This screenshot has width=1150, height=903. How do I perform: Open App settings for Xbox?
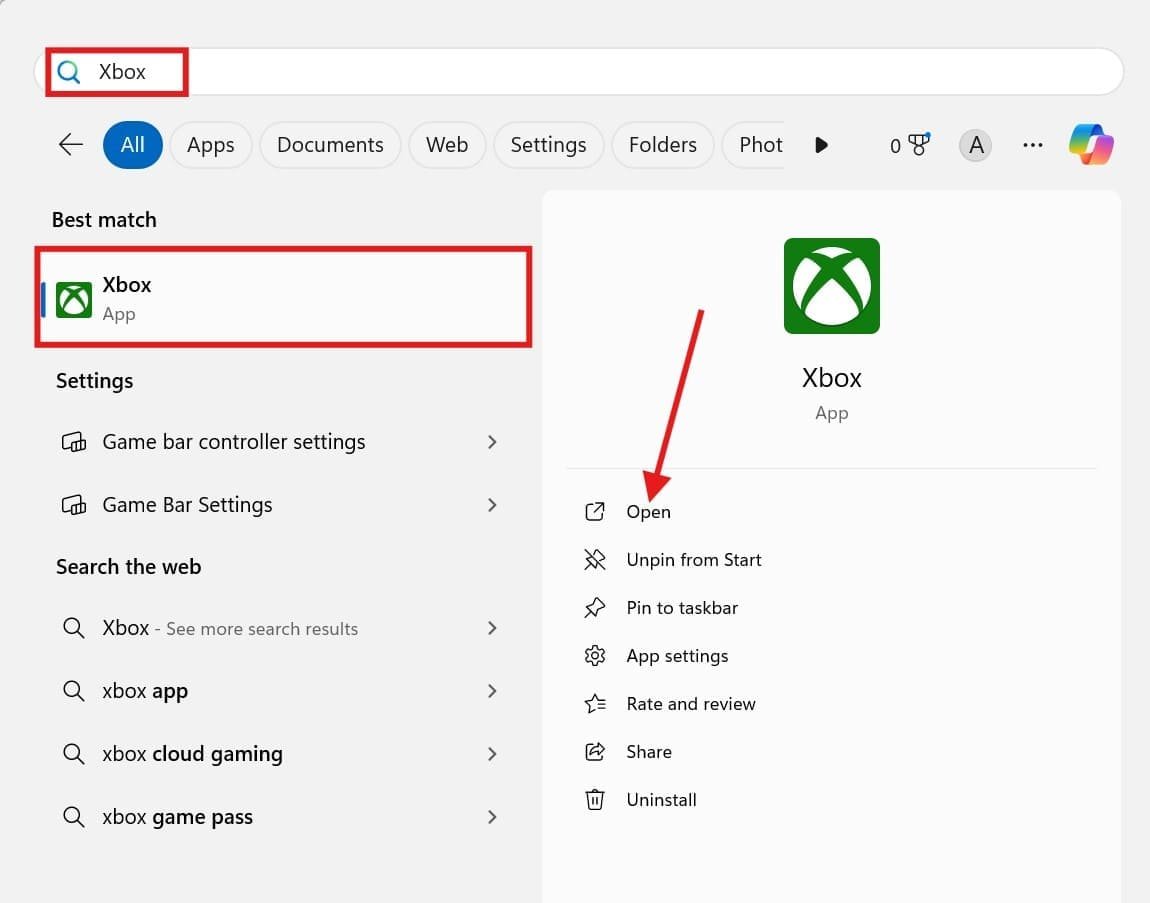[677, 656]
